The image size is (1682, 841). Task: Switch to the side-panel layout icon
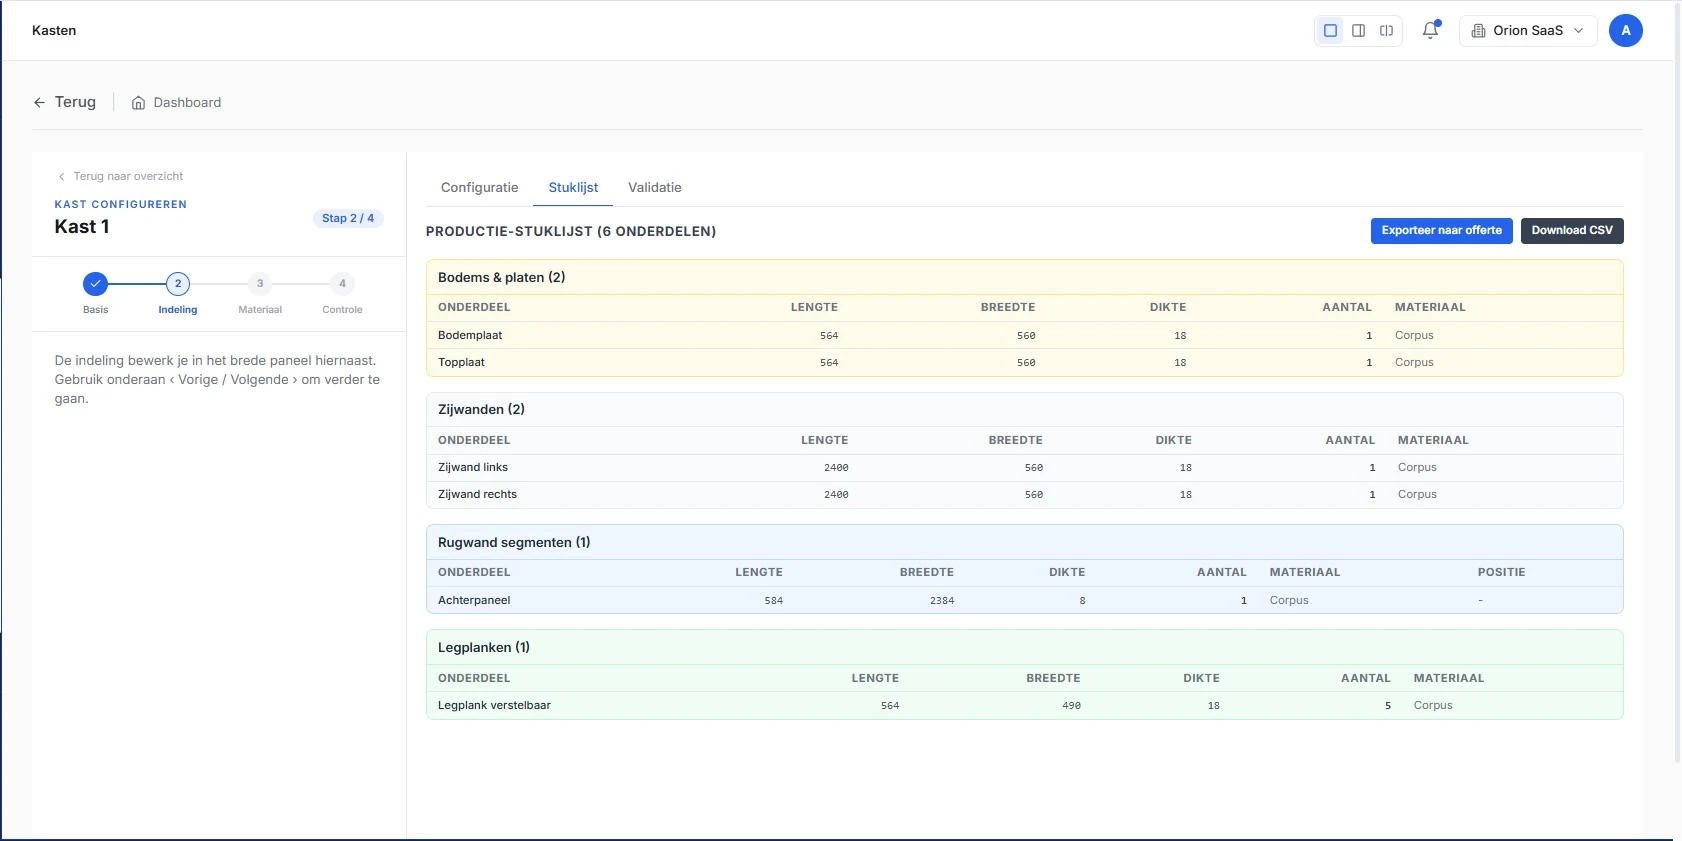[x=1358, y=31]
